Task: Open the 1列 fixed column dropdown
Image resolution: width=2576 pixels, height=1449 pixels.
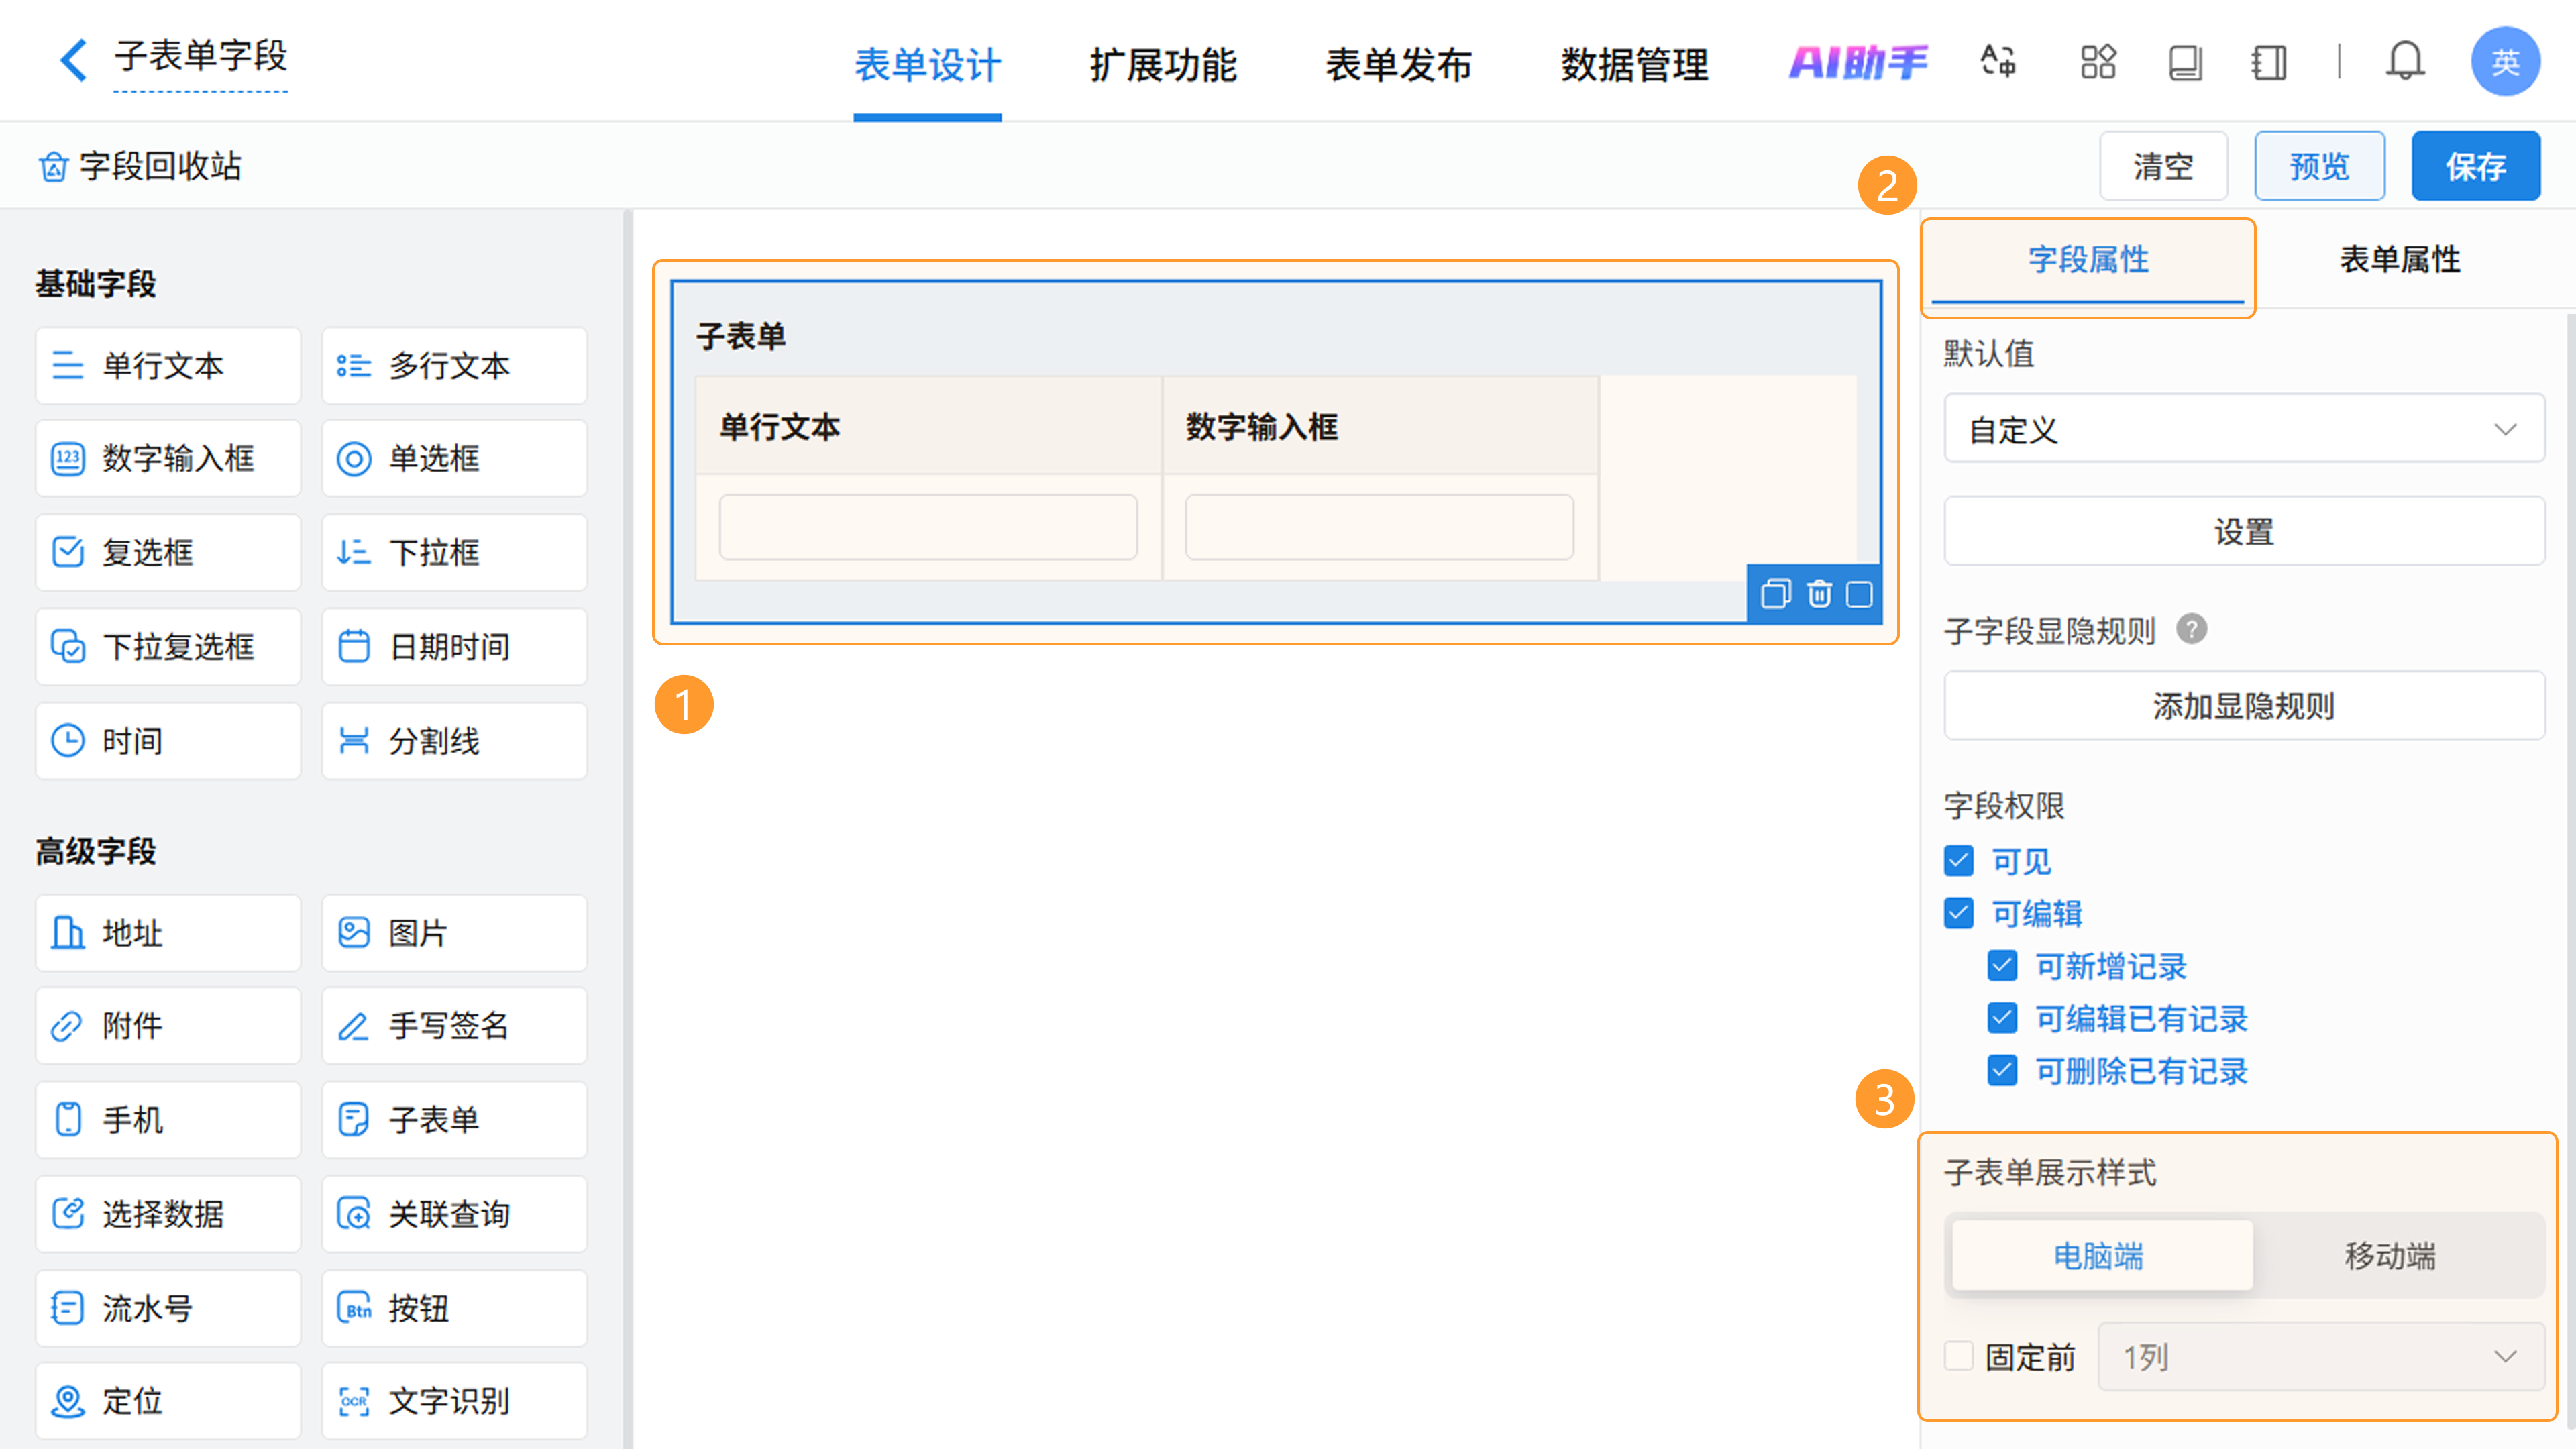Action: [2320, 1357]
